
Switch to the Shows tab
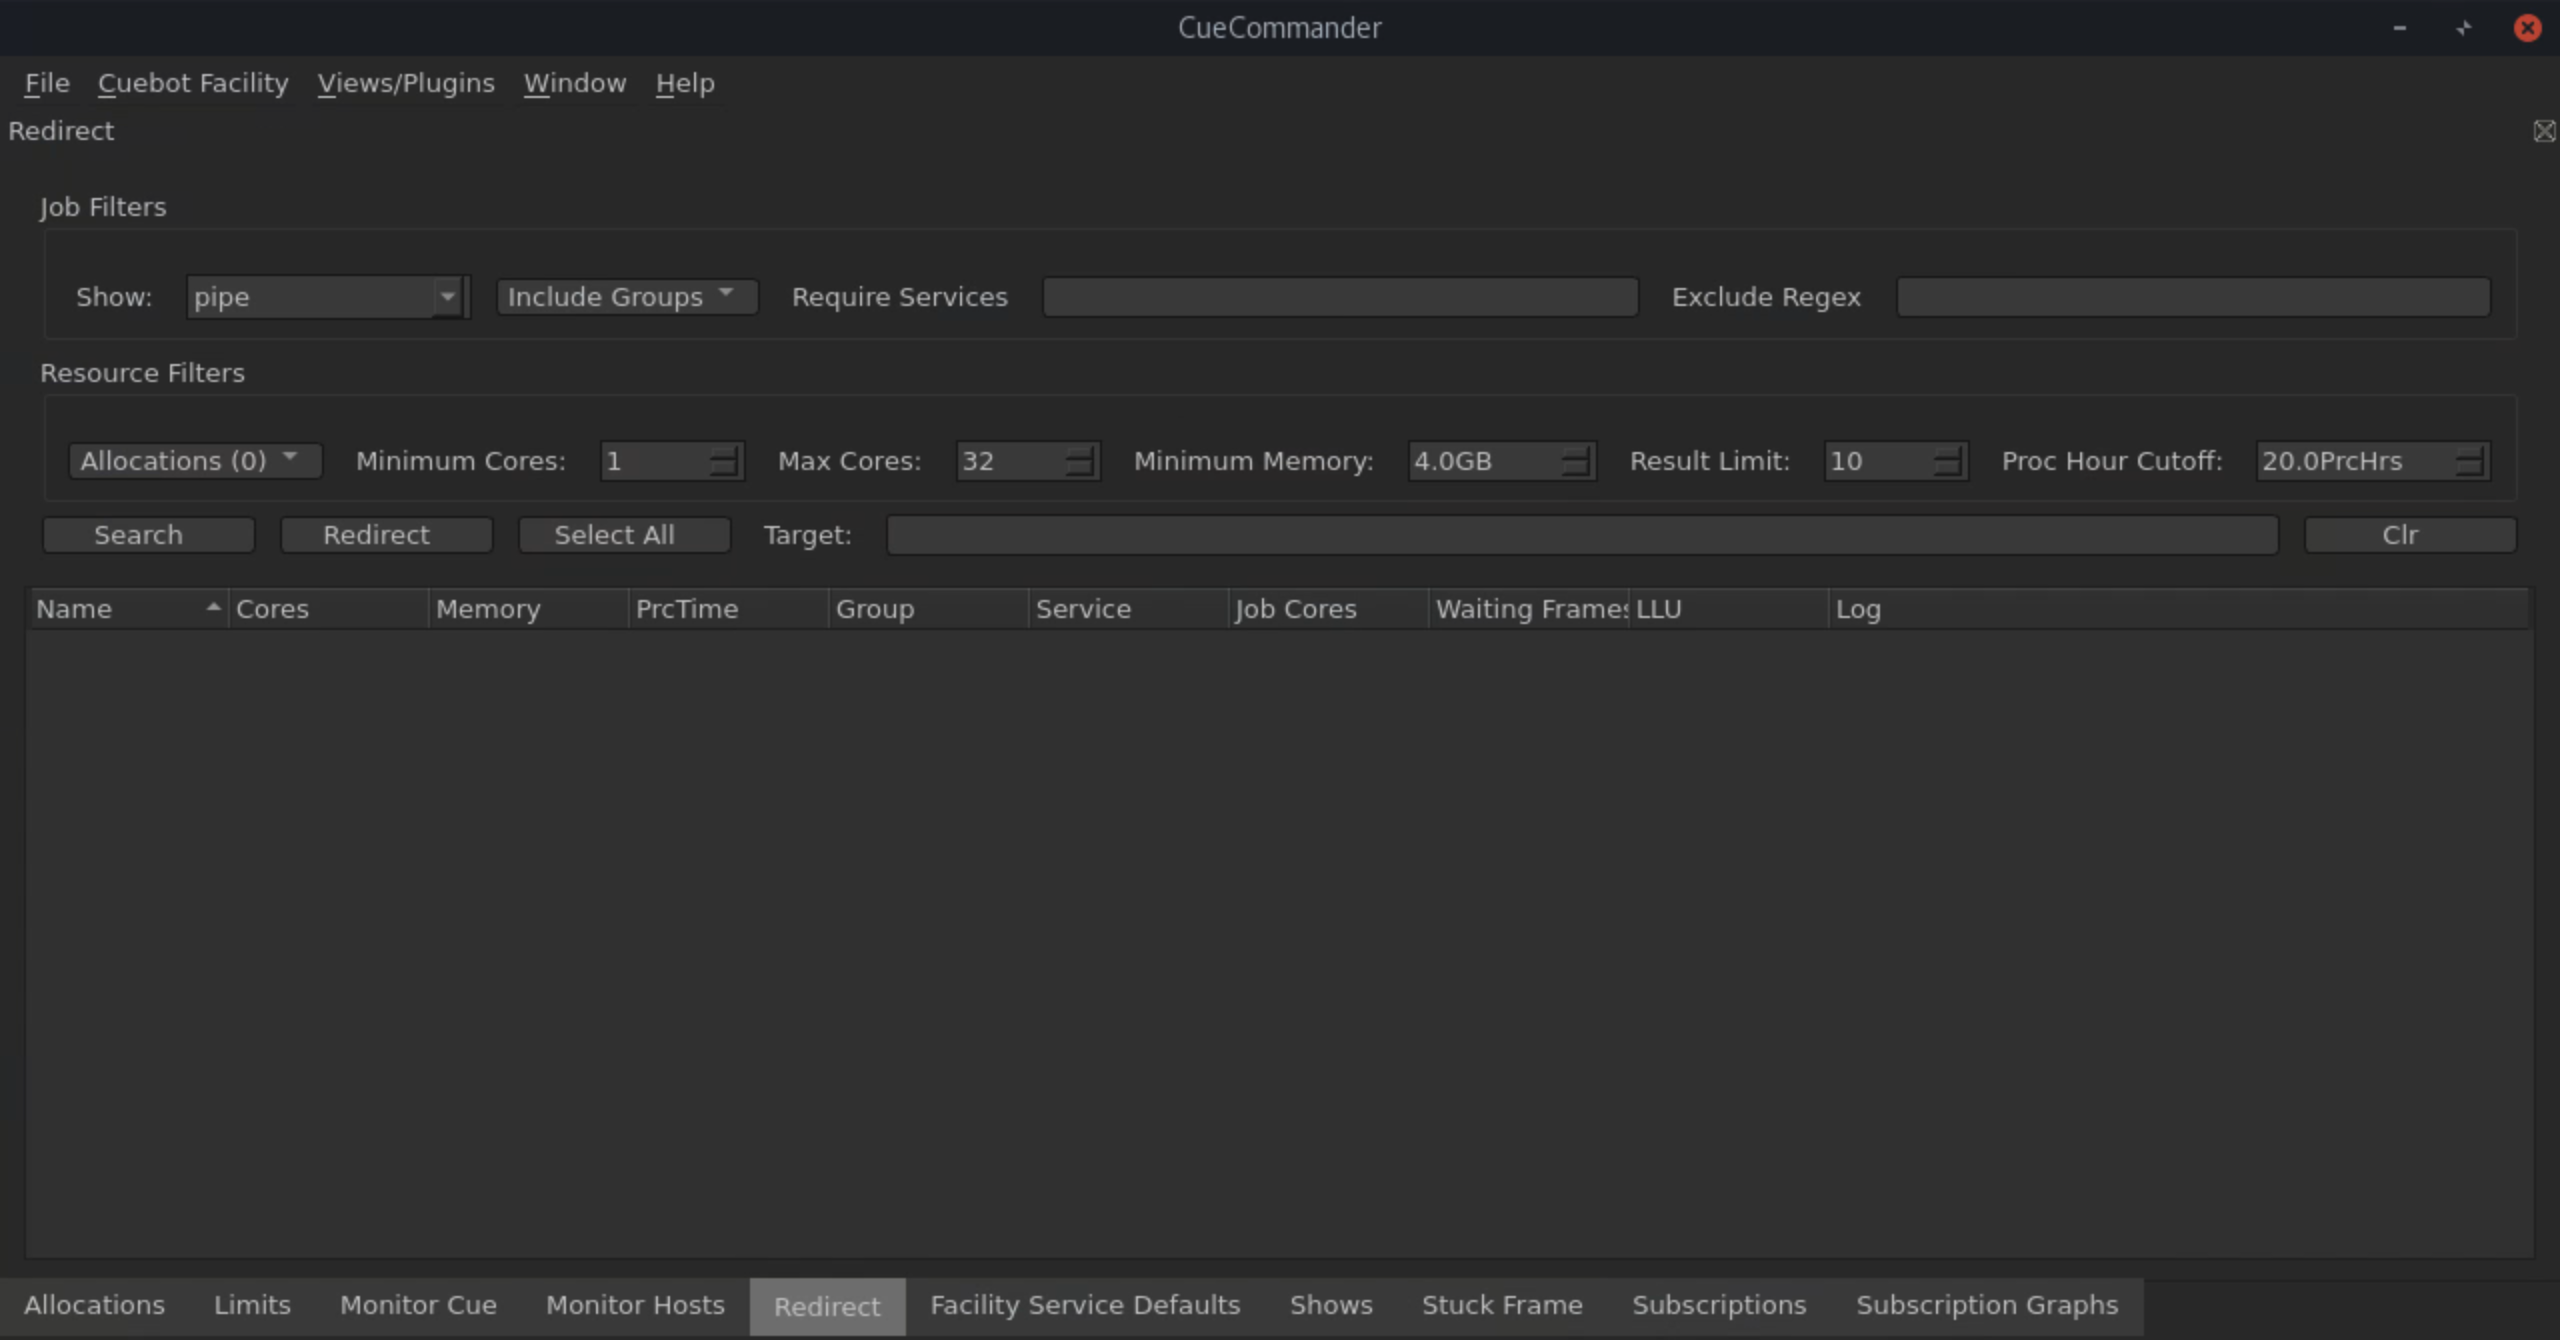1331,1306
